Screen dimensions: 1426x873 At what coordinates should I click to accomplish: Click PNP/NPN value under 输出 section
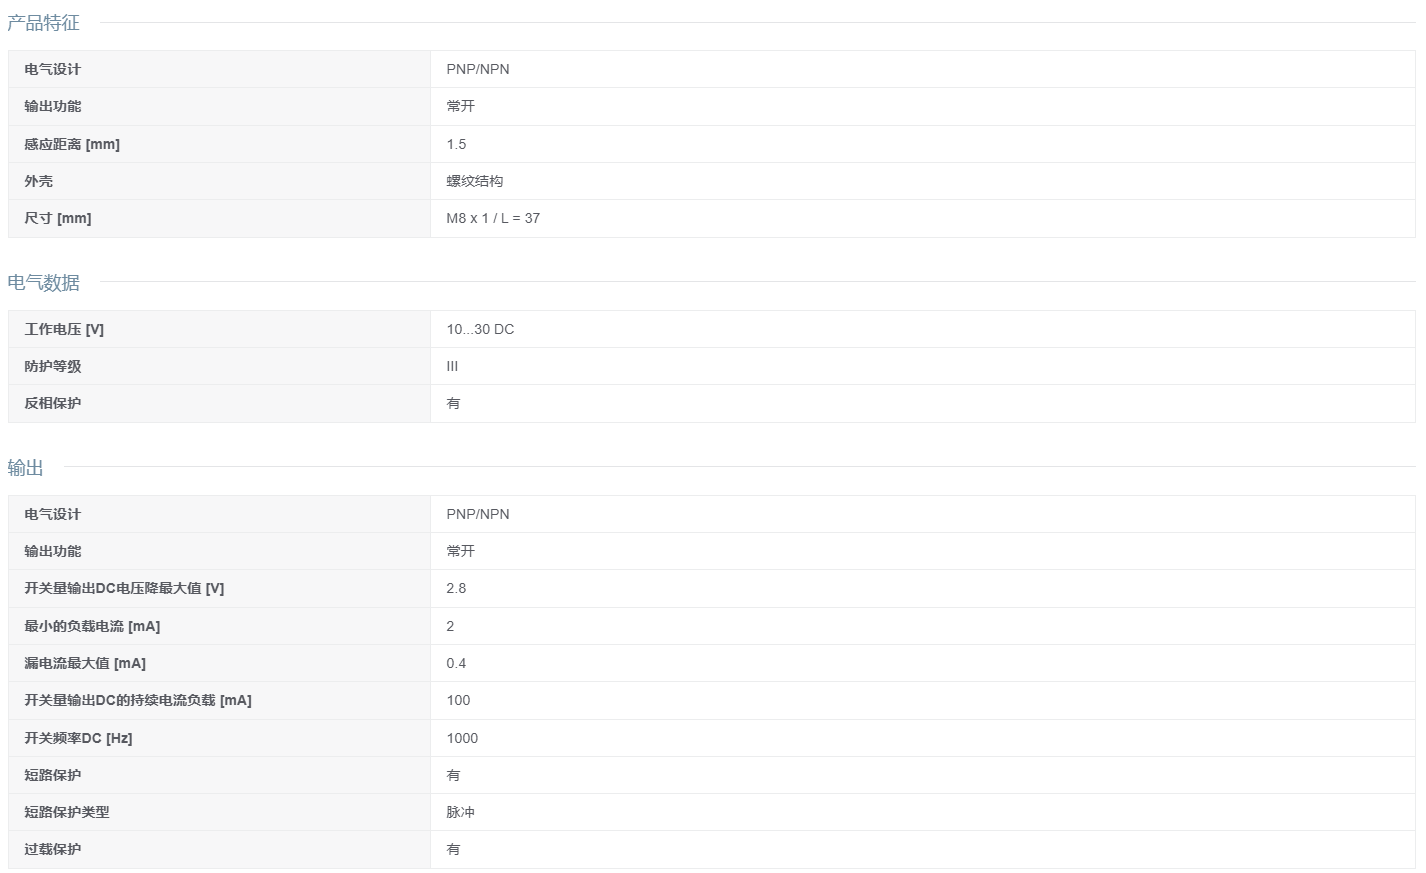coord(478,514)
